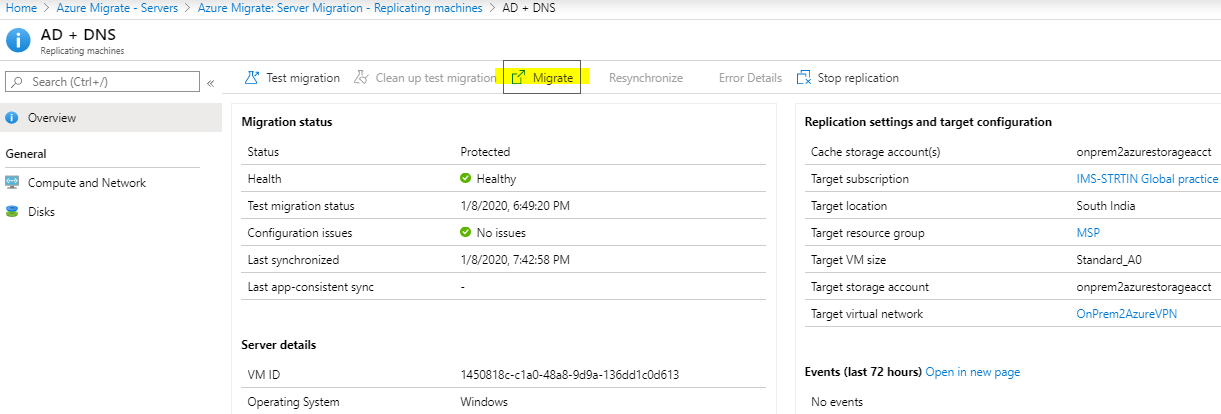Go to Home breadcrumb
The width and height of the screenshot is (1221, 414).
[20, 8]
